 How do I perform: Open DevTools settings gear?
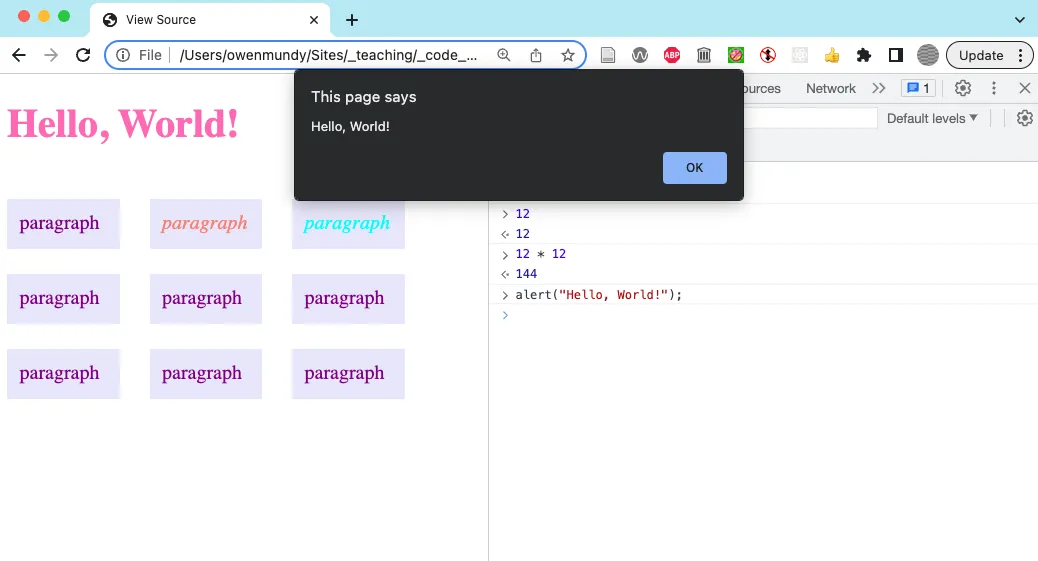963,88
